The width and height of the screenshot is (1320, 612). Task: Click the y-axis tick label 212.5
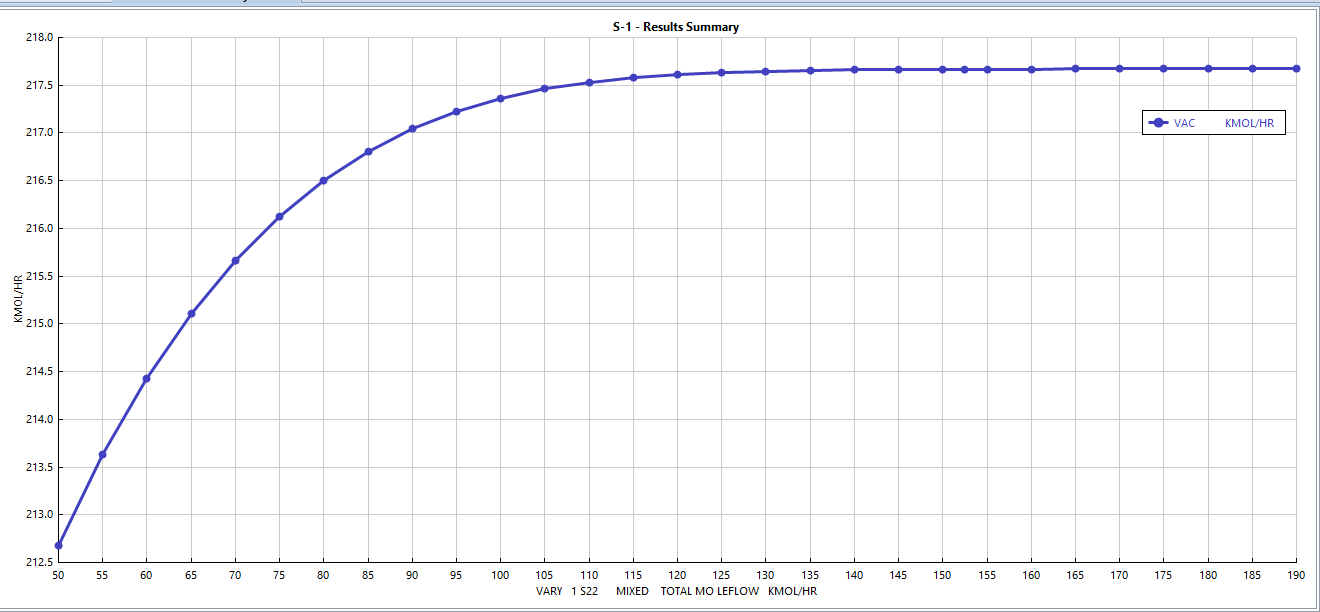[x=38, y=562]
